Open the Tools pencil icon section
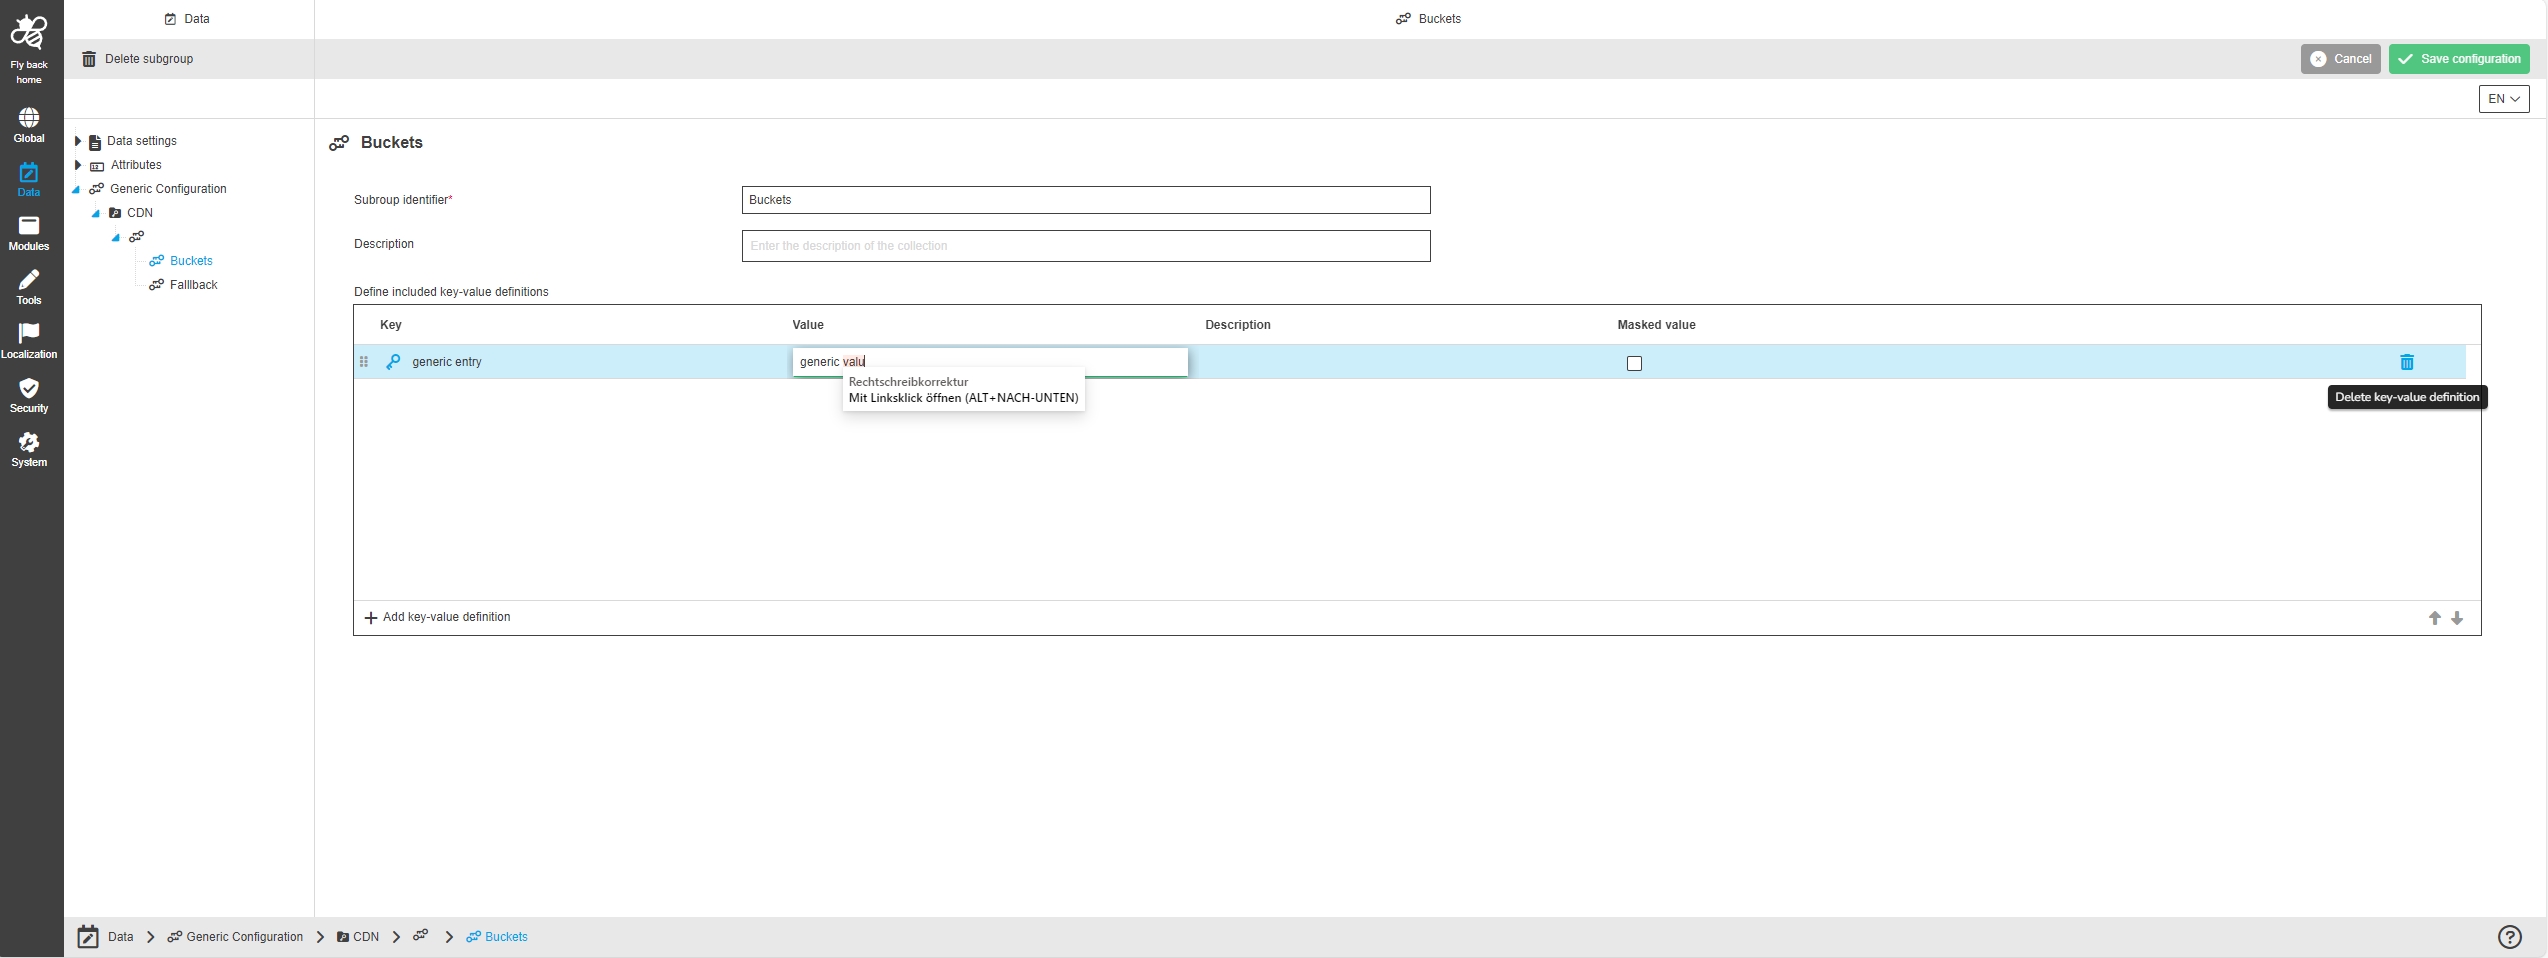This screenshot has width=2548, height=958. point(29,287)
